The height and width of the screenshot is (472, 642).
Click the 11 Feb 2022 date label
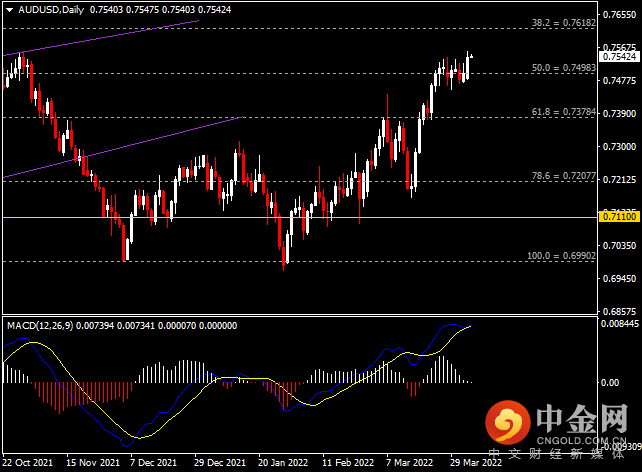point(348,463)
